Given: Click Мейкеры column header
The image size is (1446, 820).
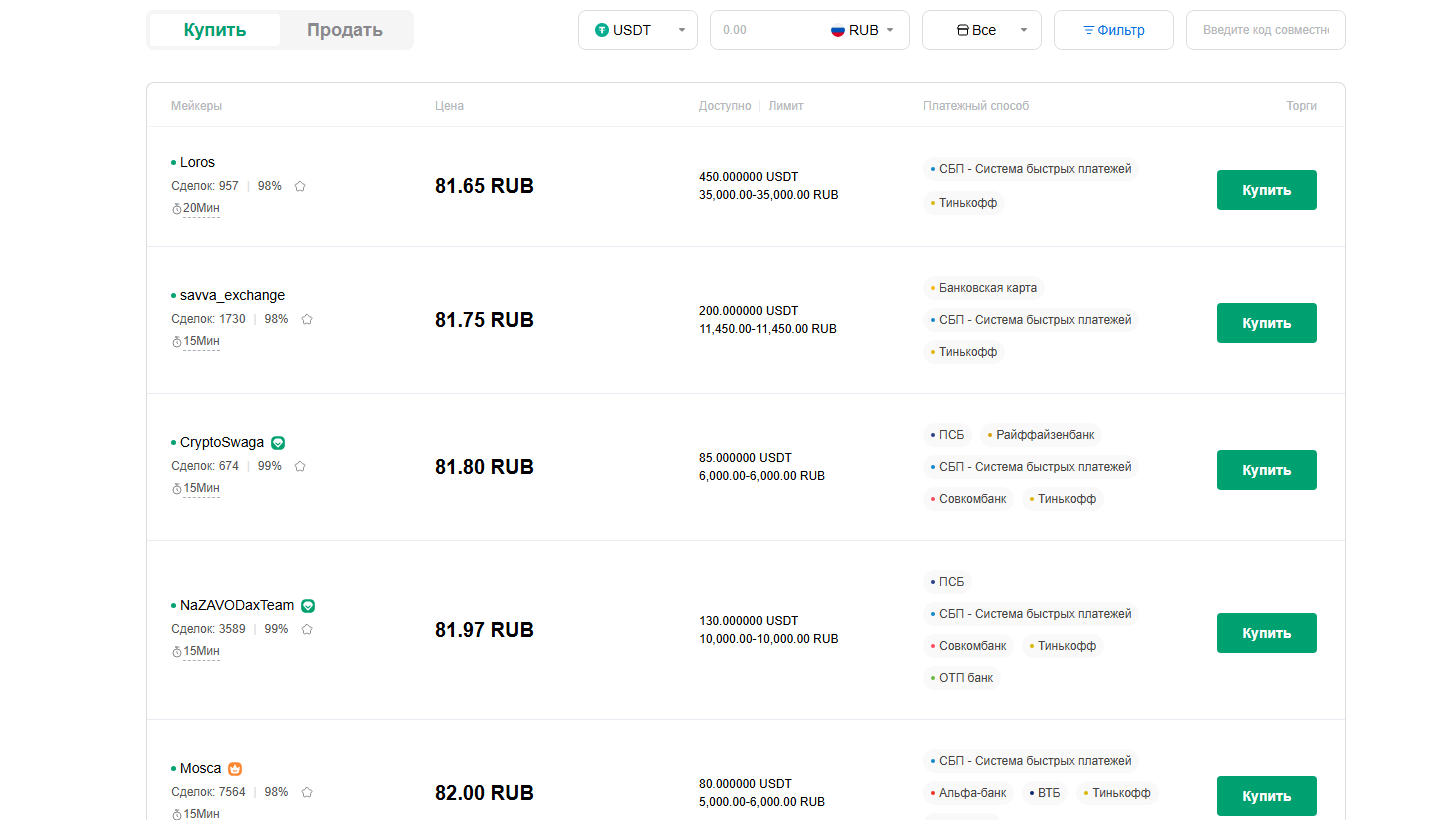Looking at the screenshot, I should coord(196,106).
